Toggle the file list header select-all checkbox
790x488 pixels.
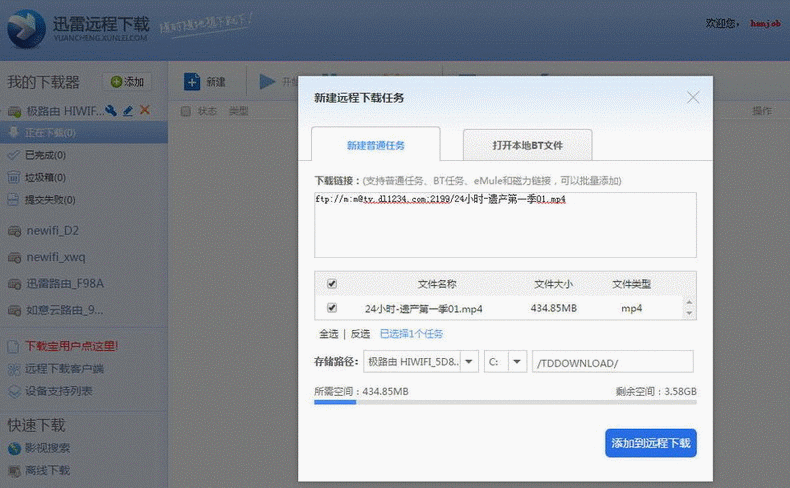tap(332, 284)
